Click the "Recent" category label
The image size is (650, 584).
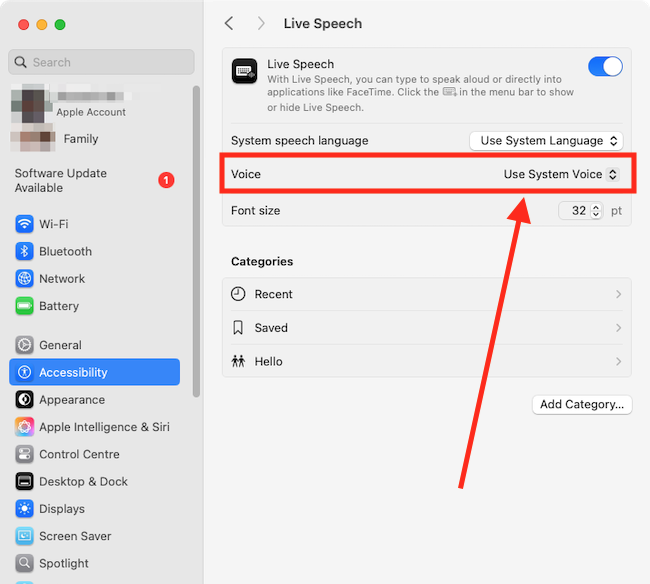[273, 294]
